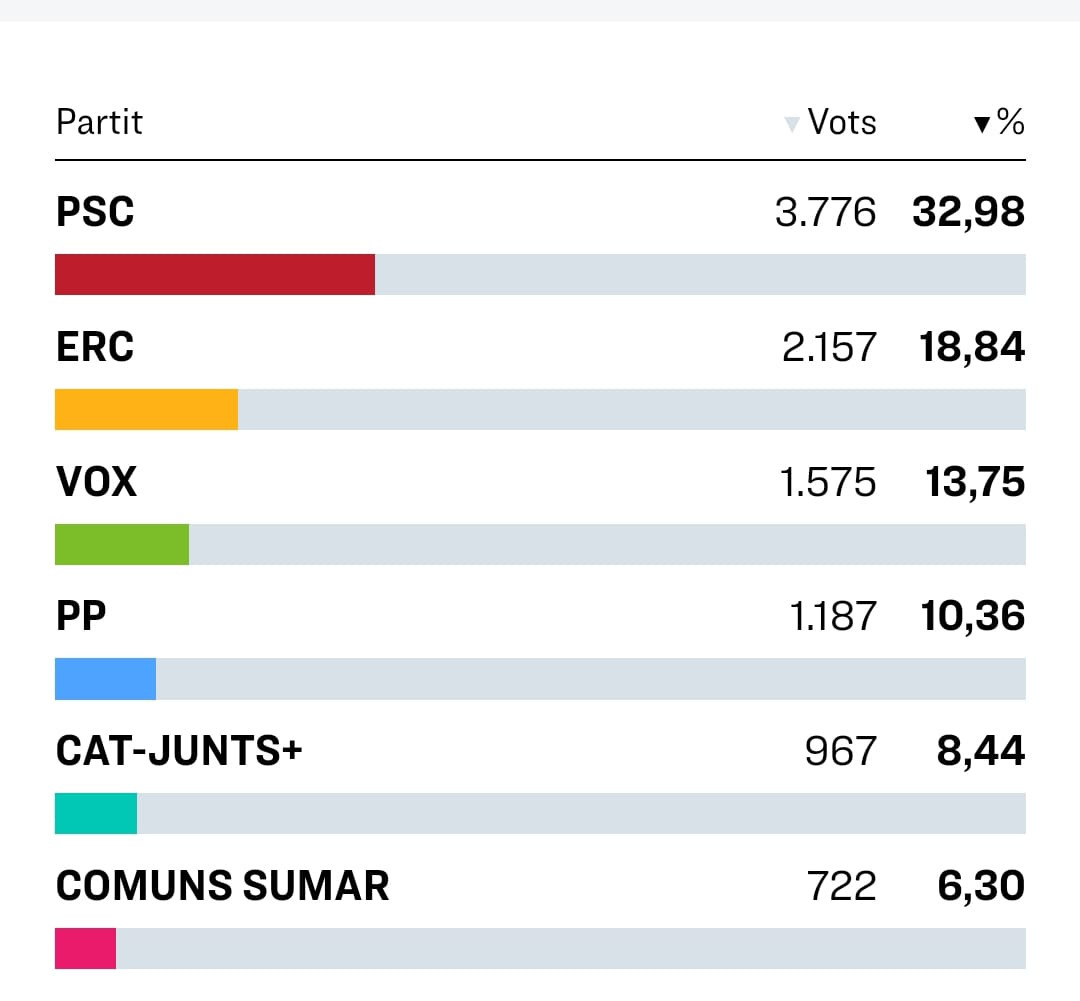Select the VOX party row label
Image resolution: width=1080 pixels, height=1001 pixels.
click(96, 481)
